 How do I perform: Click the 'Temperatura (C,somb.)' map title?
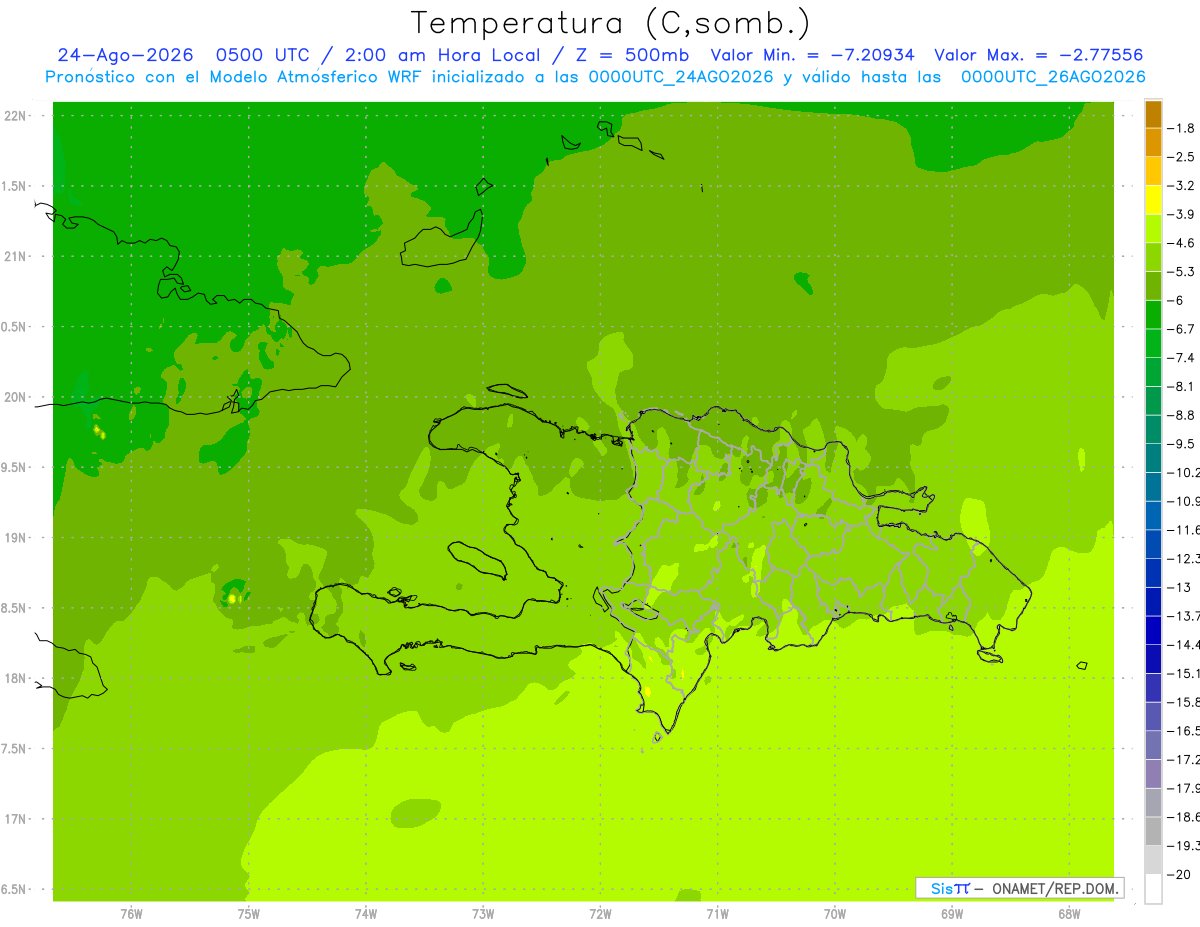611,23
